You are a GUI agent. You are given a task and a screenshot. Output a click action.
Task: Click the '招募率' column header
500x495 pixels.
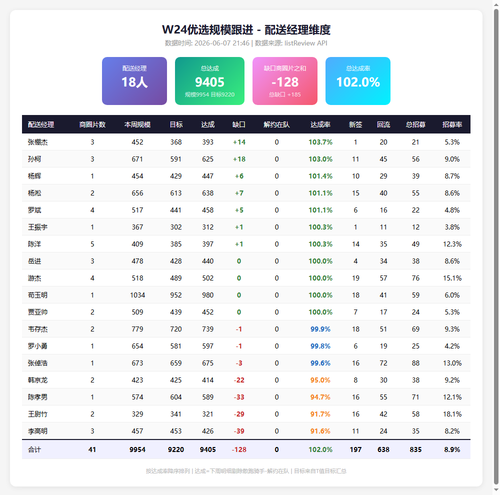452,125
